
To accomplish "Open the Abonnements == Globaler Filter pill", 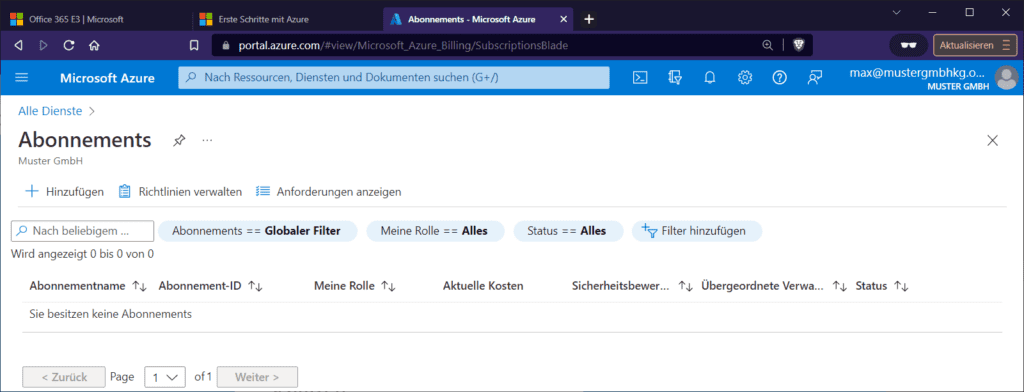I will (x=257, y=231).
